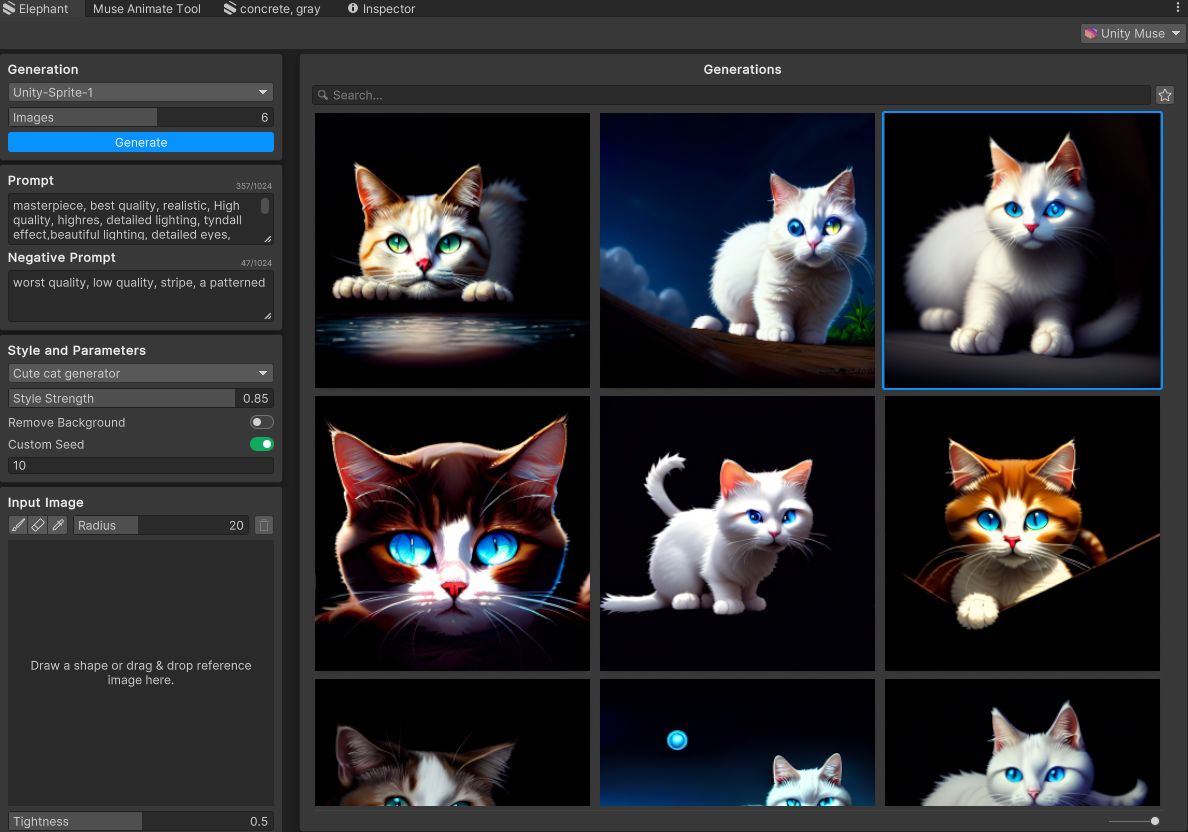Toggle Remove Background switch
1188x832 pixels.
[261, 422]
